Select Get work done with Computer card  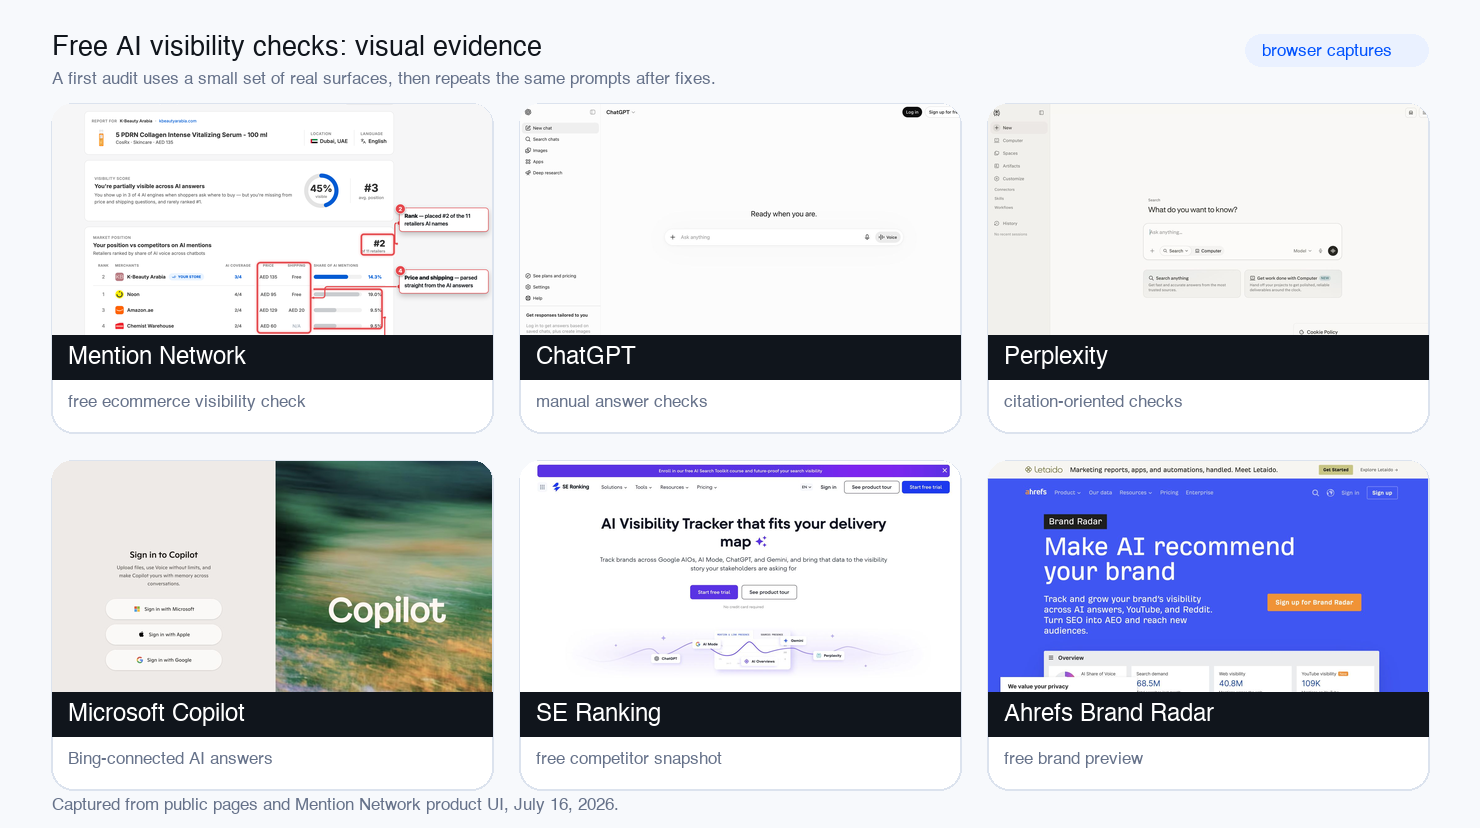click(x=1293, y=283)
